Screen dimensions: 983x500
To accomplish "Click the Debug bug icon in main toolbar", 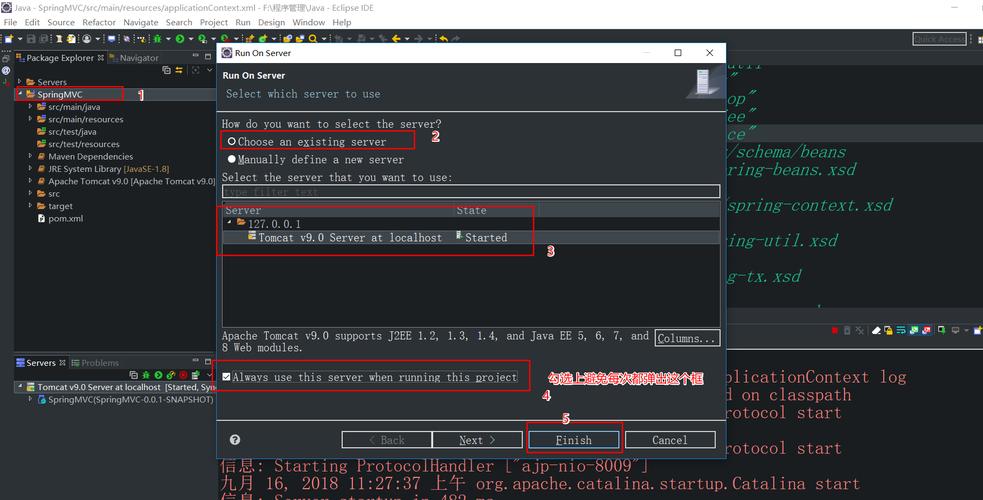I will 157,38.
